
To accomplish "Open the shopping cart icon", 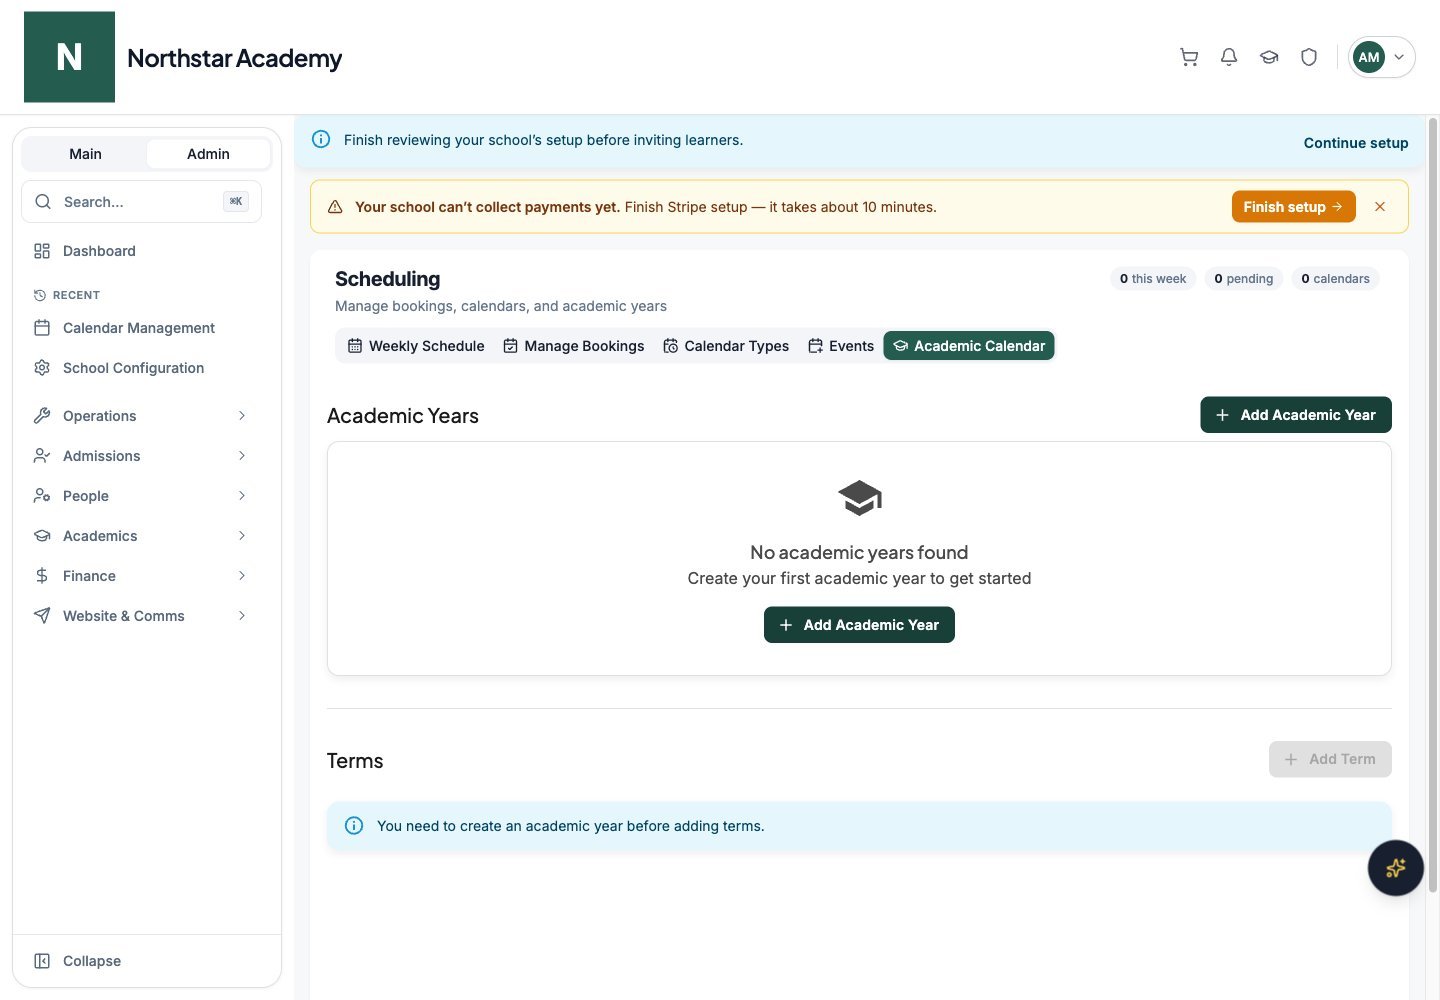I will point(1189,57).
